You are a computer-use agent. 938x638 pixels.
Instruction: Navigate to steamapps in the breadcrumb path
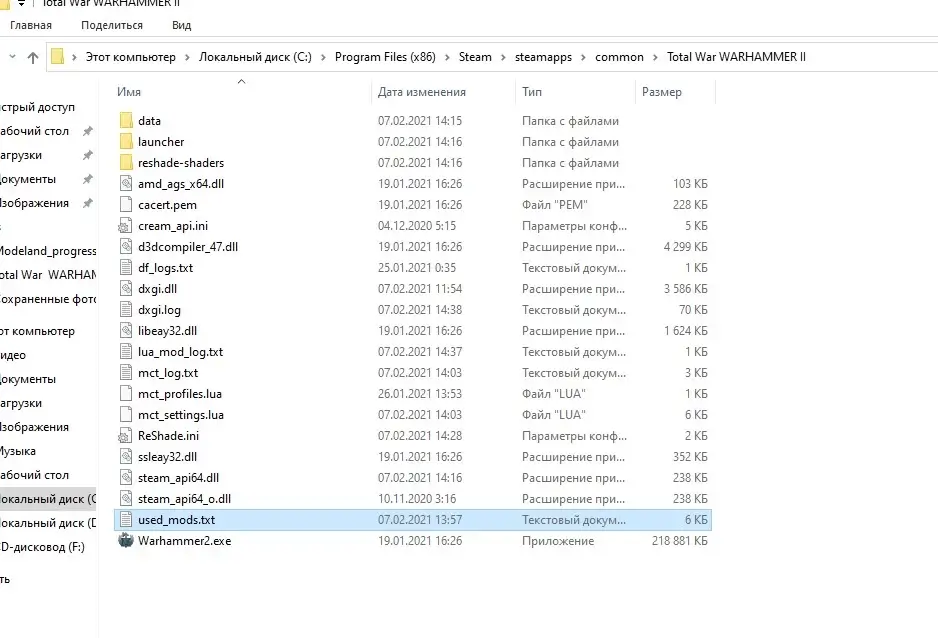544,57
